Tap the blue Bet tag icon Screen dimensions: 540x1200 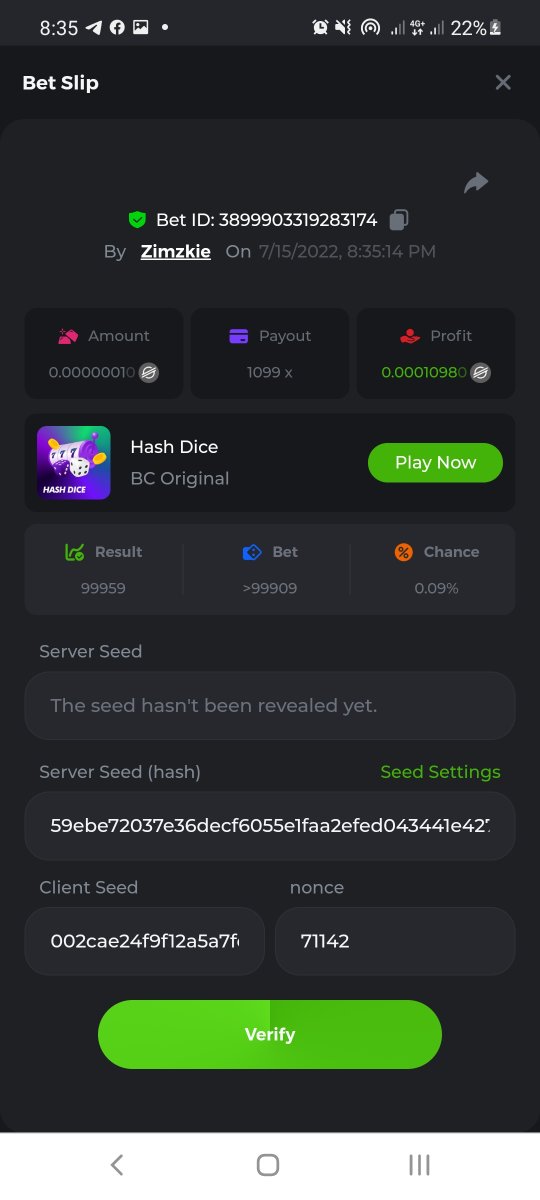pyautogui.click(x=252, y=552)
